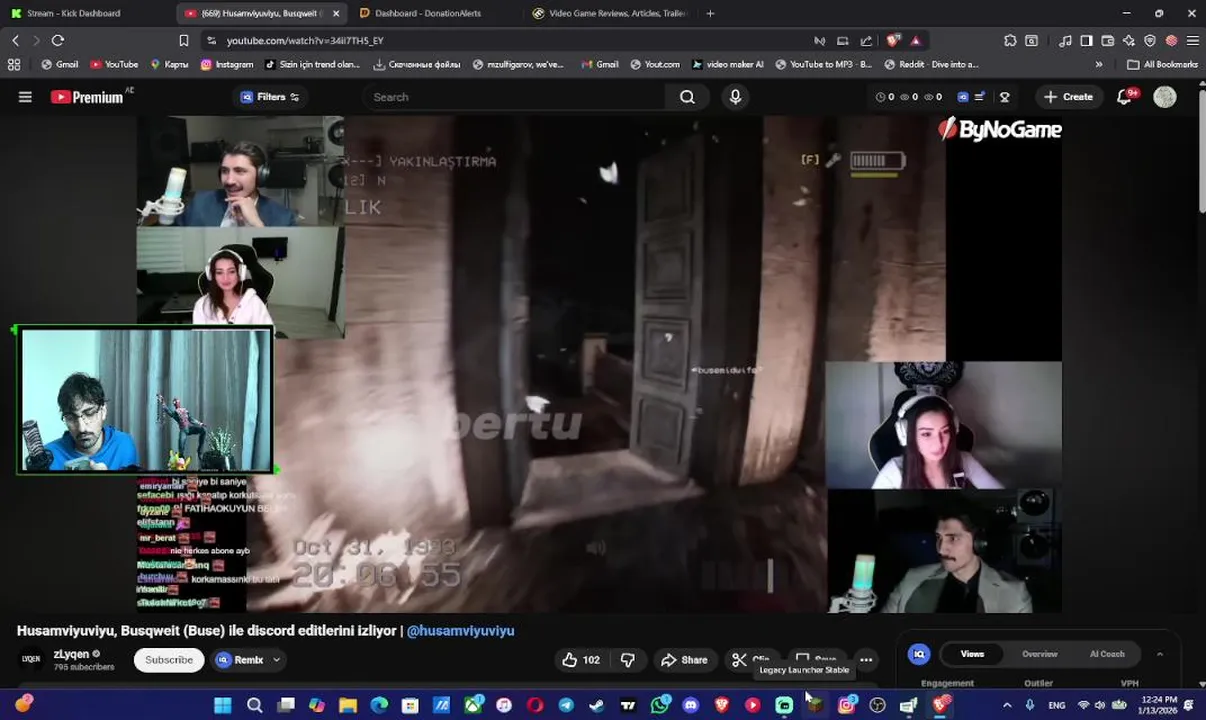Open WhatsApp from the taskbar
This screenshot has height=720, width=1206.
click(x=660, y=705)
